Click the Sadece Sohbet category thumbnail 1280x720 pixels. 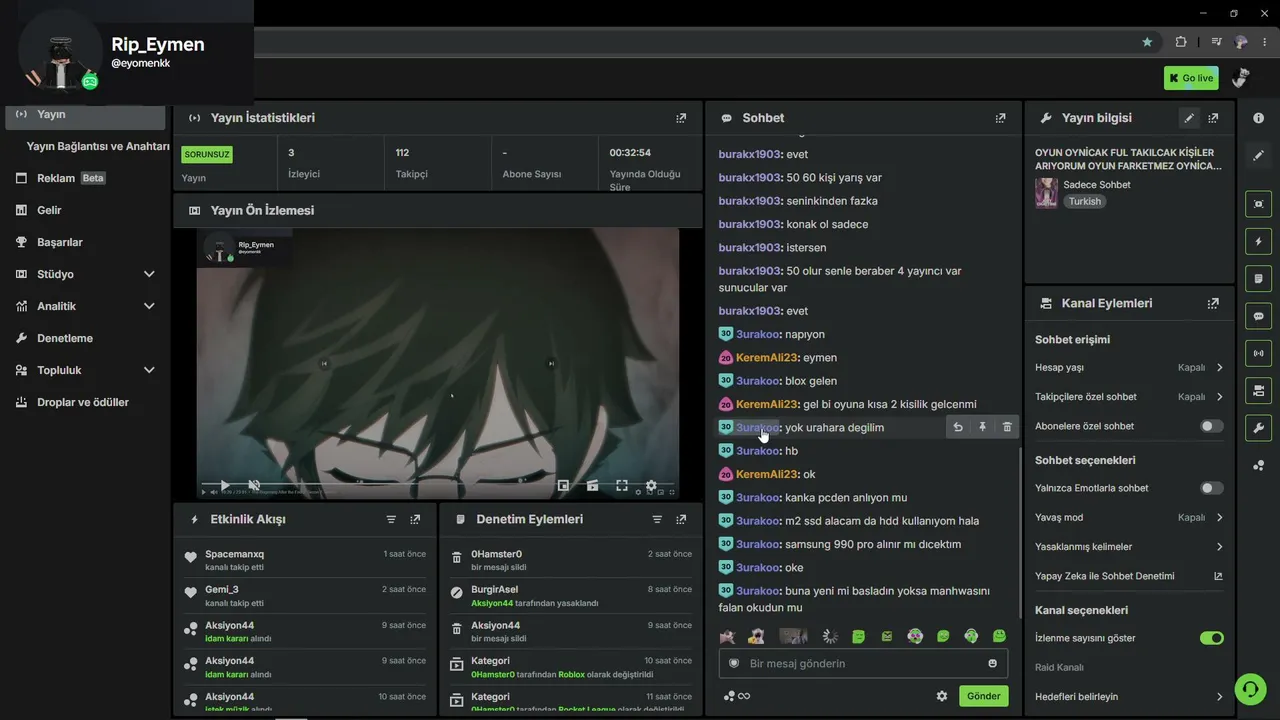(1046, 193)
